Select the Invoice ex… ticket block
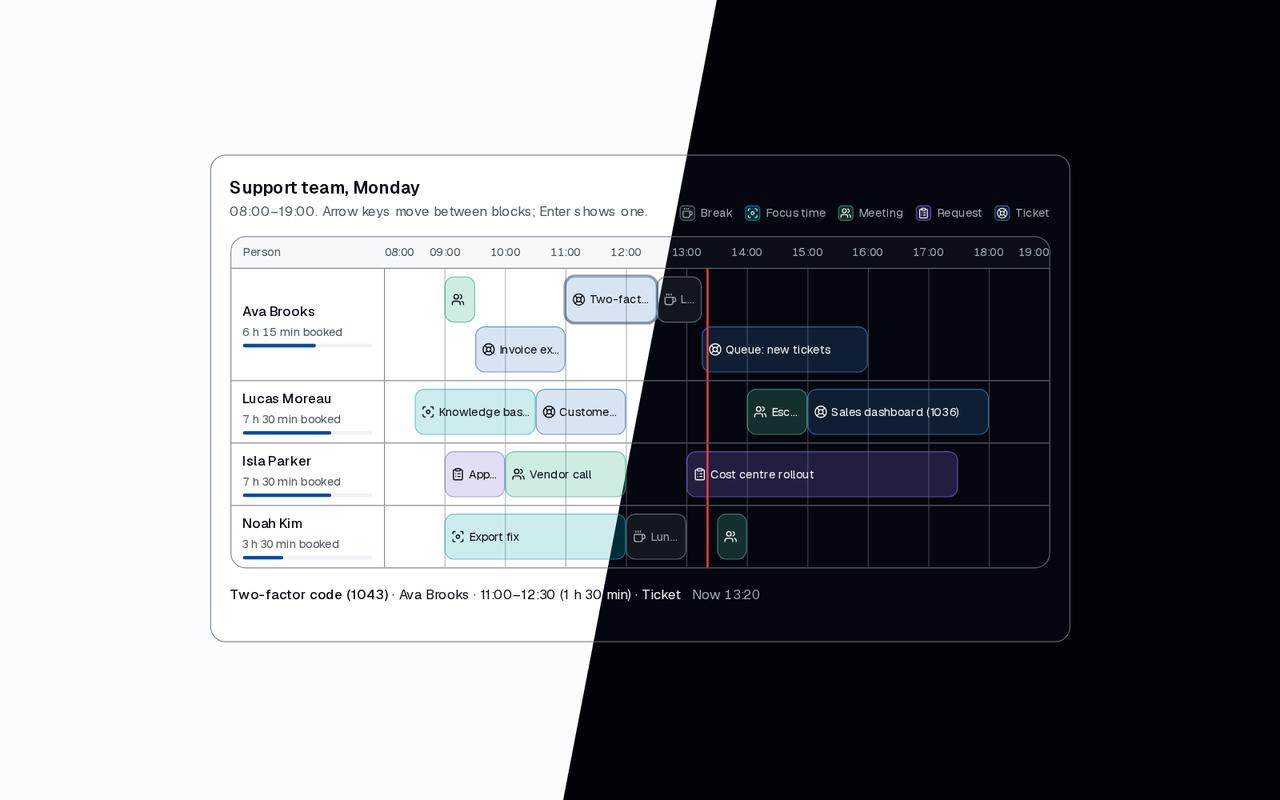 tap(520, 349)
